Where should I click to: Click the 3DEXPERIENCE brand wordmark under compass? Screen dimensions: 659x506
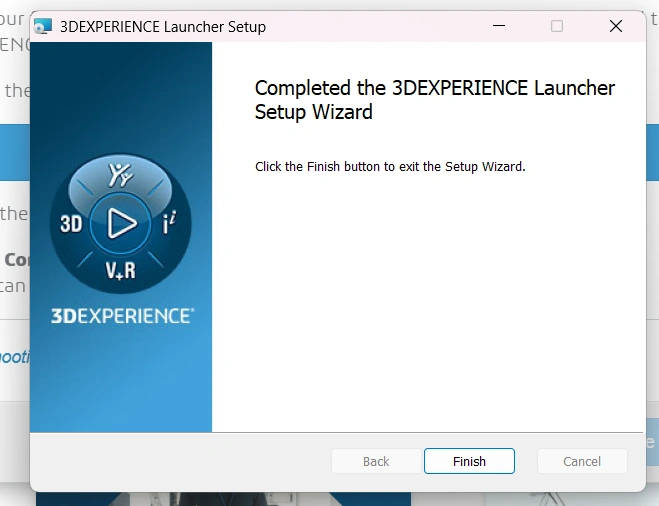tap(122, 316)
